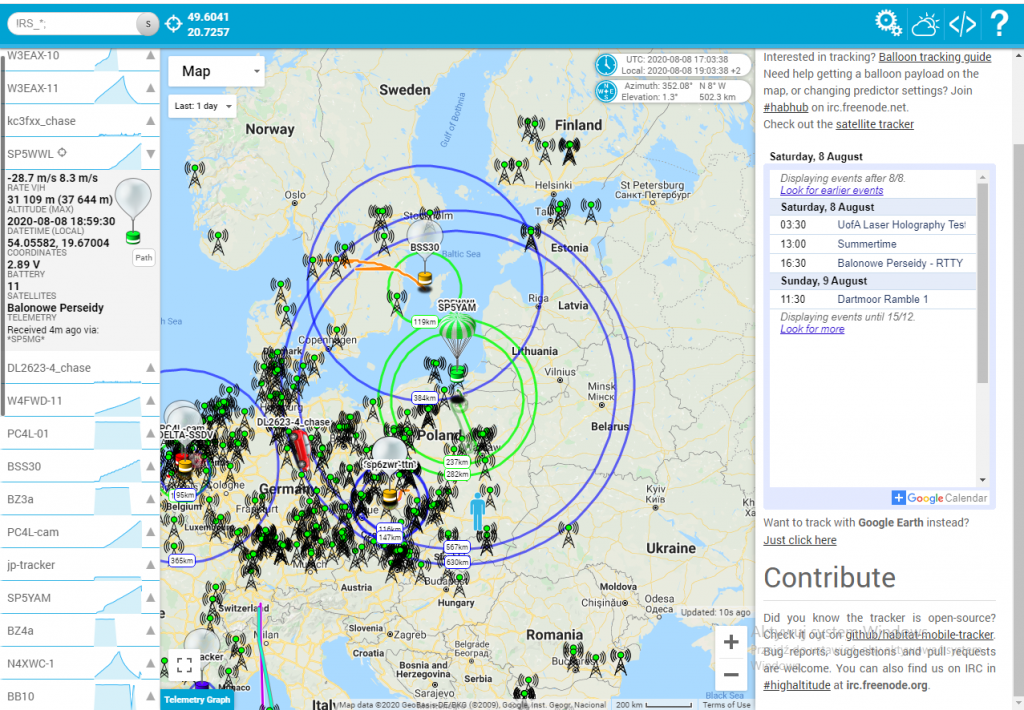Open the Telemetry Graph tab

click(197, 699)
